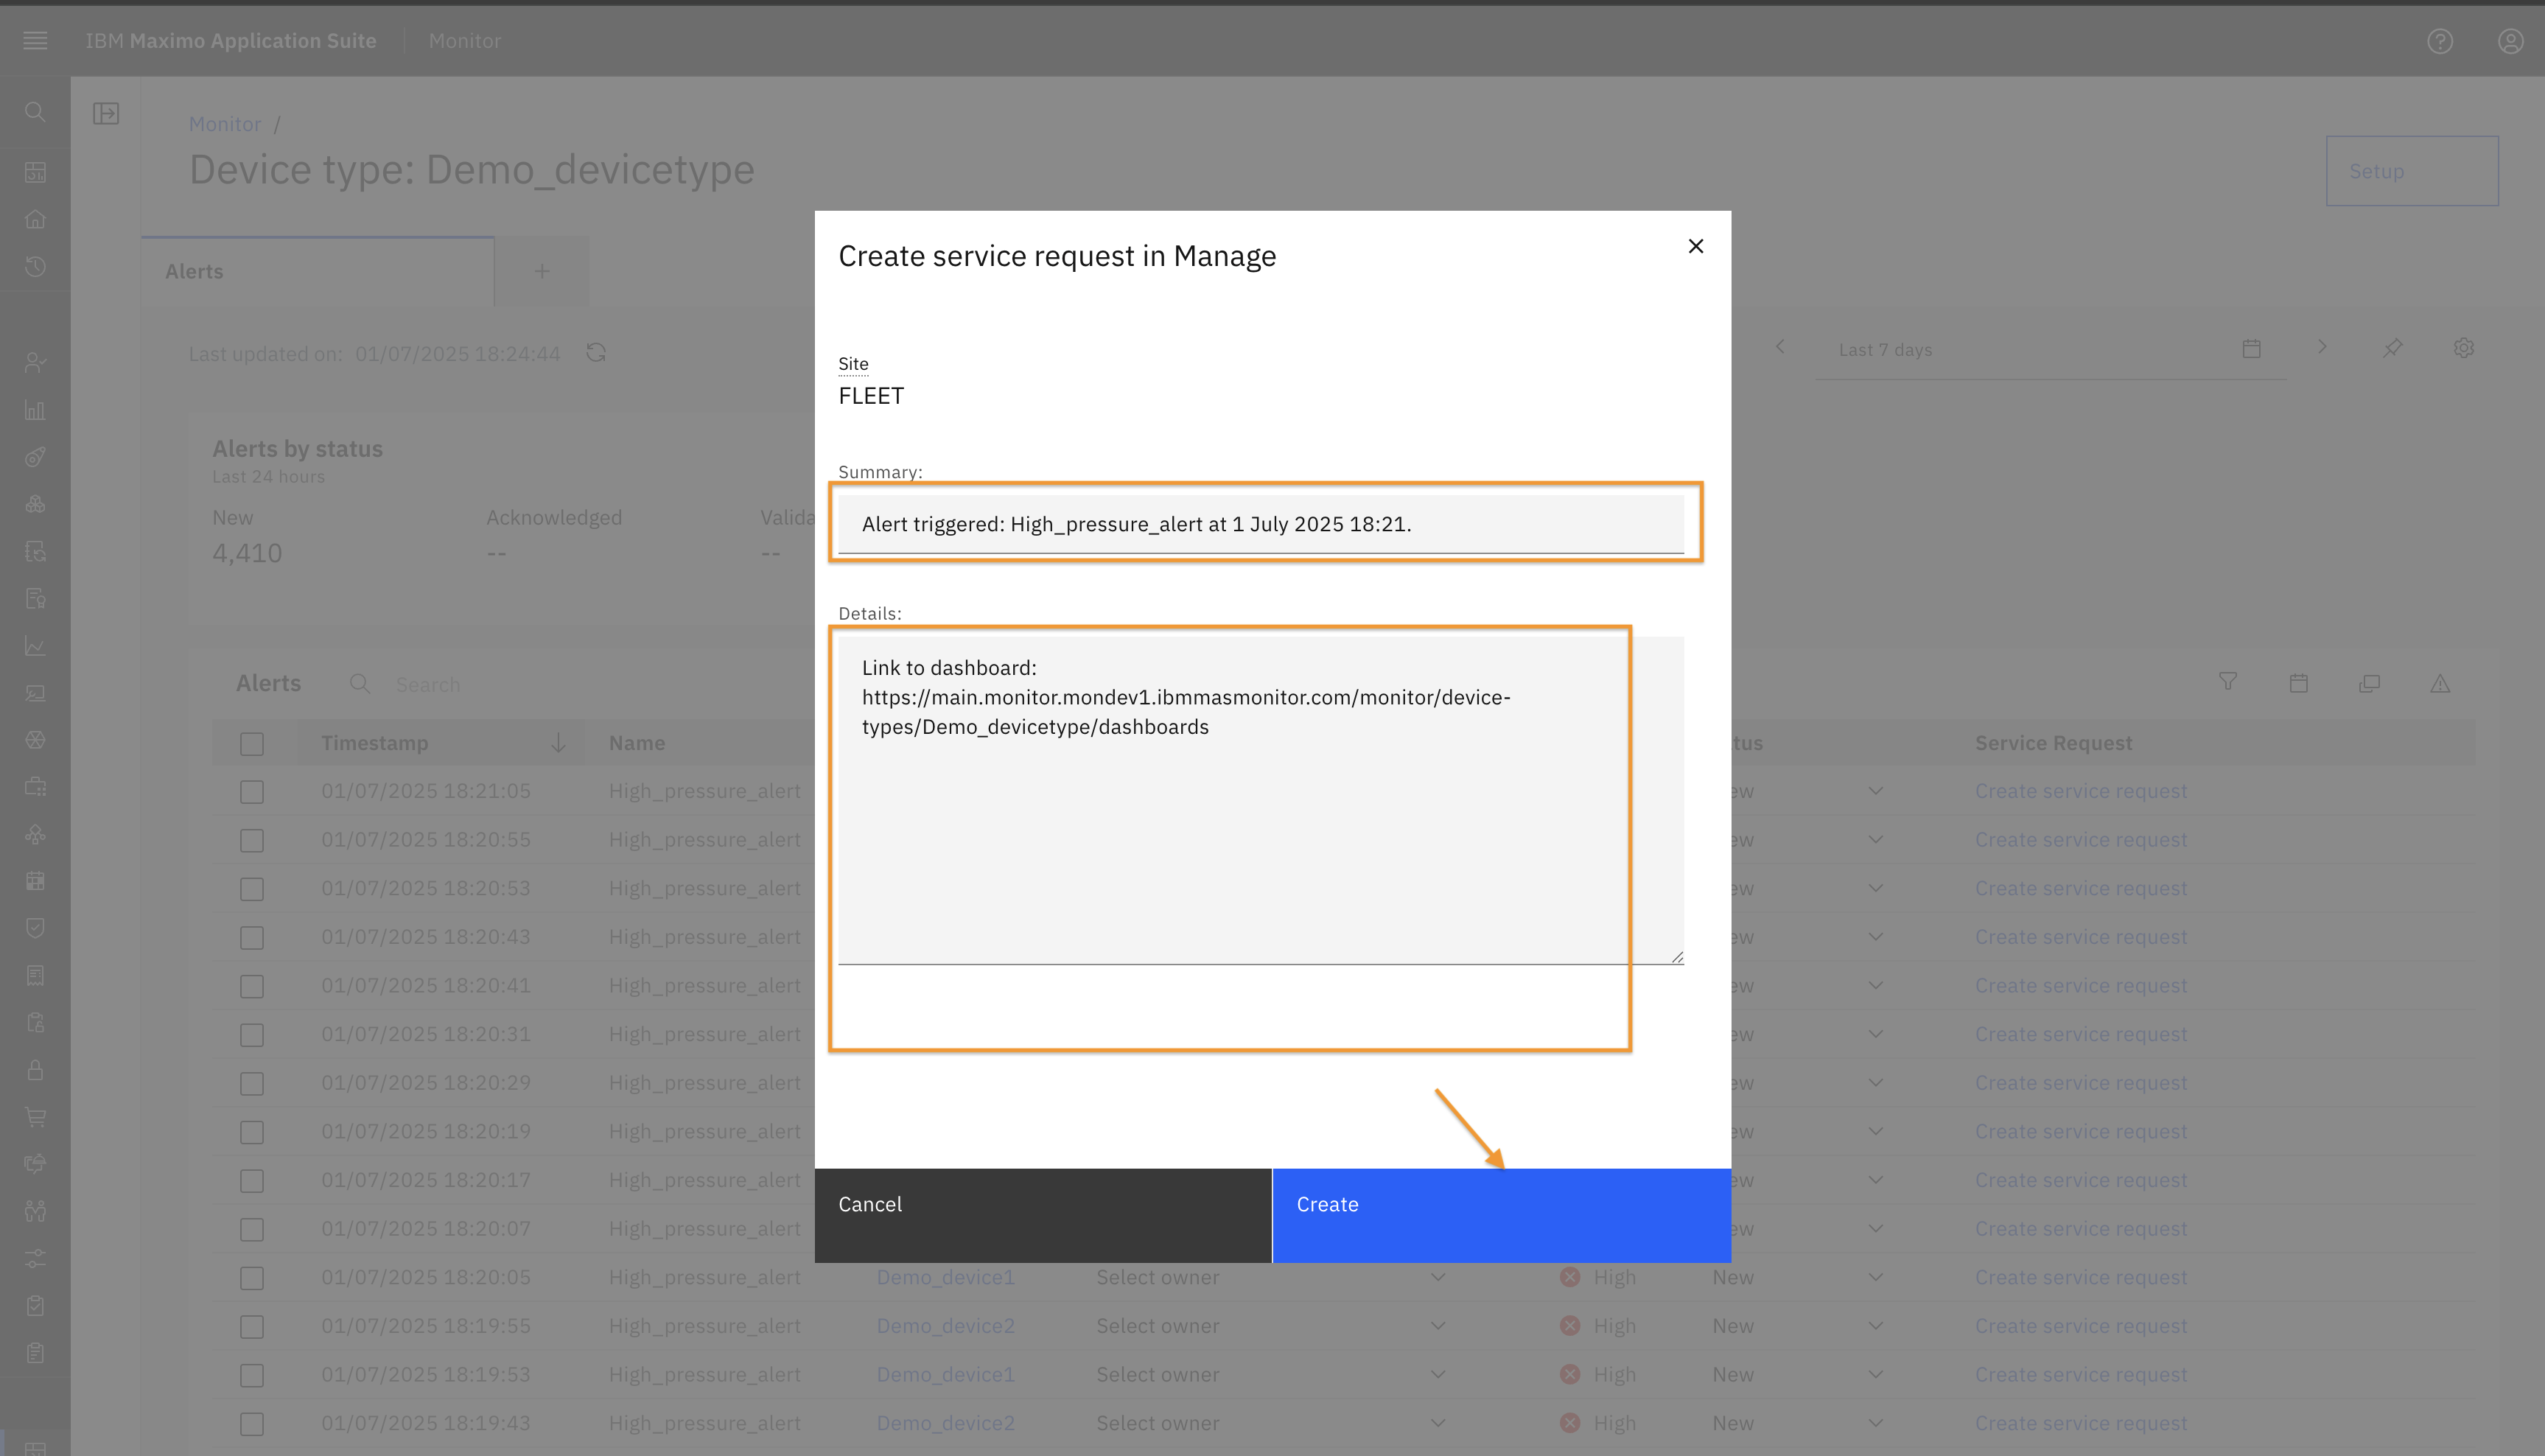Click into the Summary input field

[x=1261, y=524]
